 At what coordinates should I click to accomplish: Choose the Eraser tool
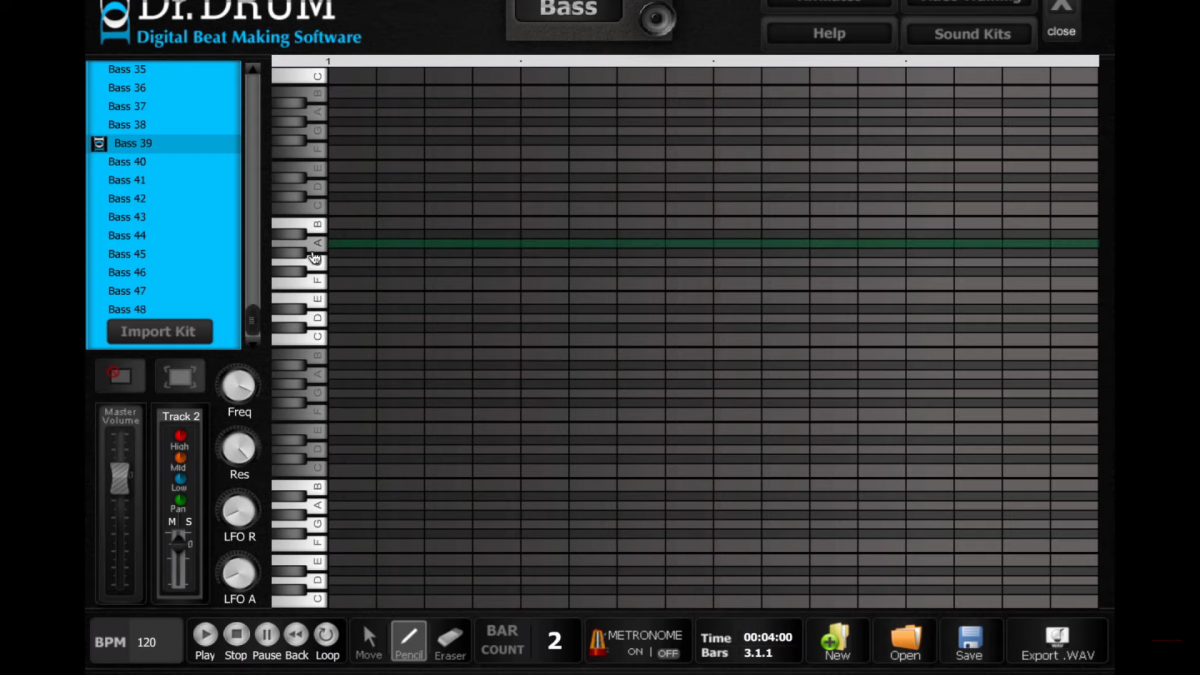[450, 641]
